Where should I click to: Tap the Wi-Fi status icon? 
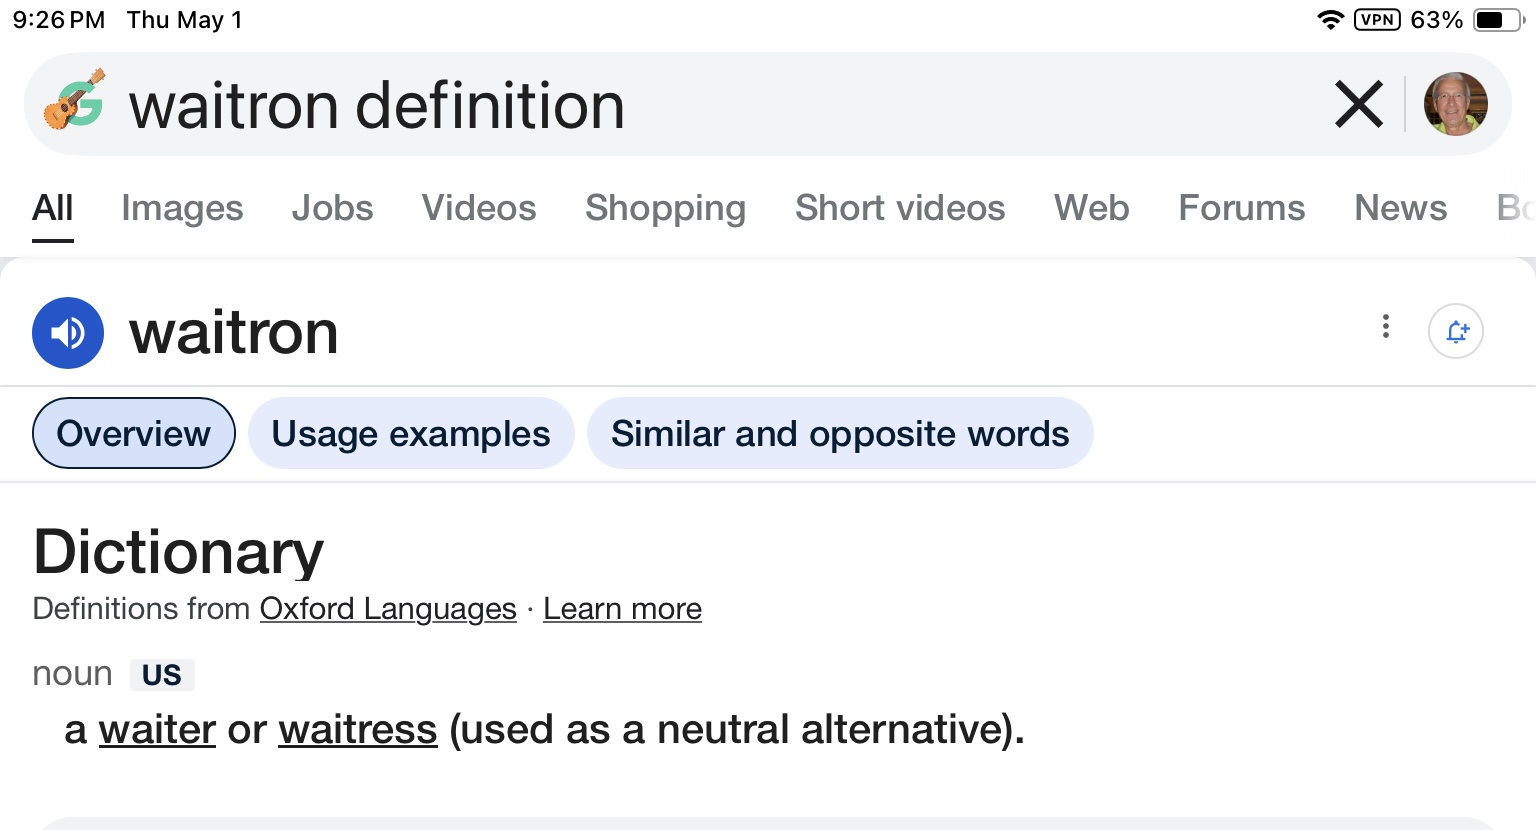tap(1330, 20)
